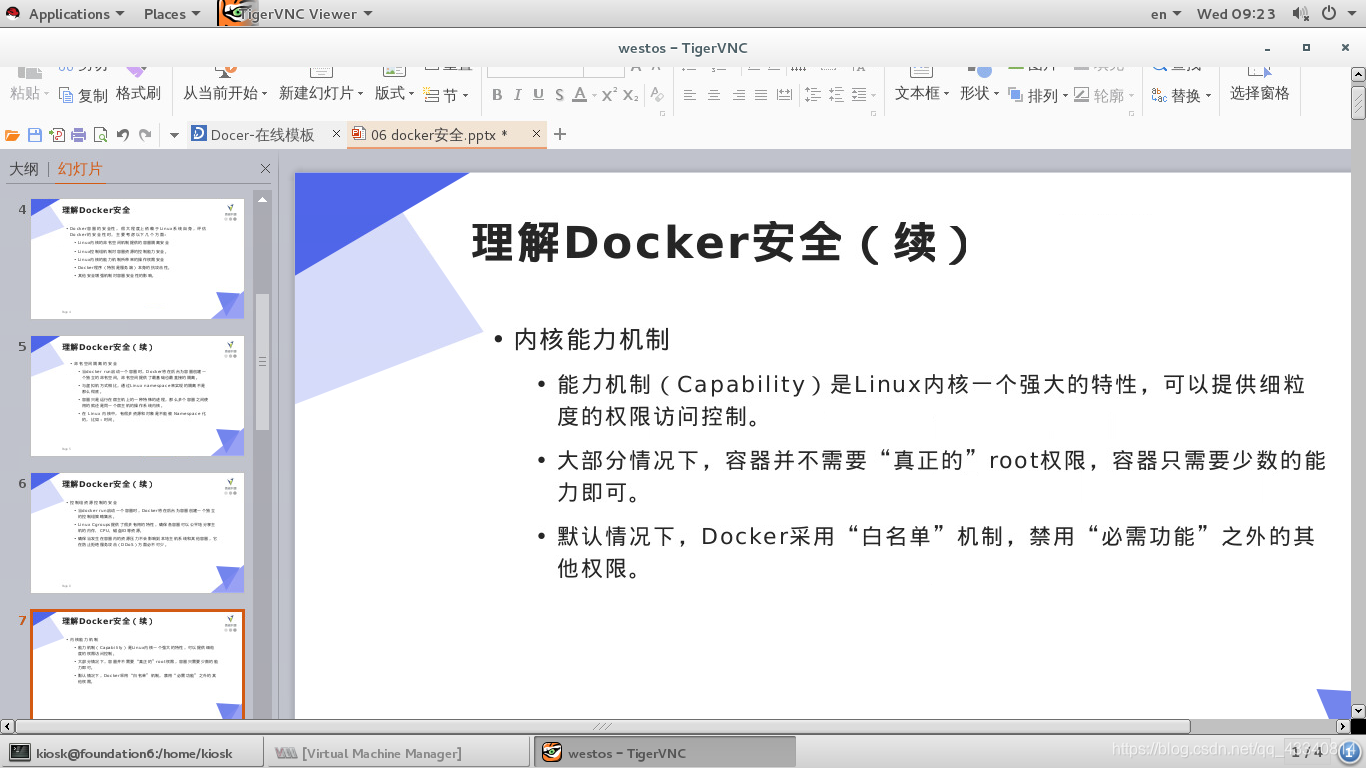Toggle Superscript formatting
1366x768 pixels.
click(x=608, y=95)
